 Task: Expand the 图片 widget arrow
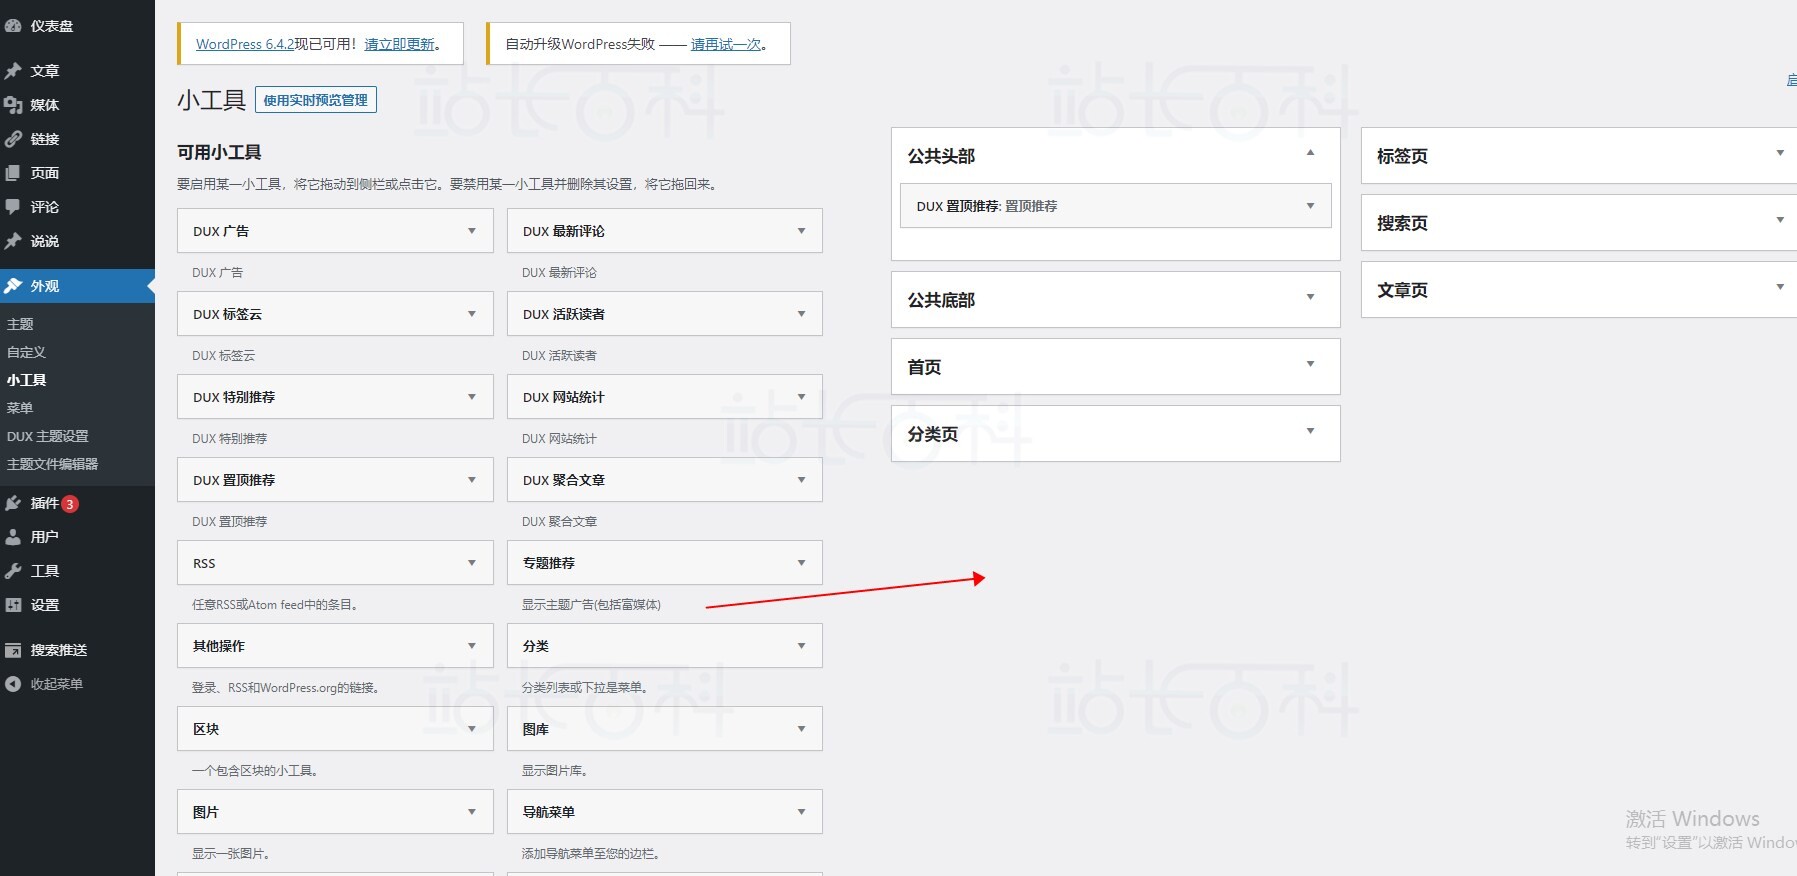click(472, 812)
